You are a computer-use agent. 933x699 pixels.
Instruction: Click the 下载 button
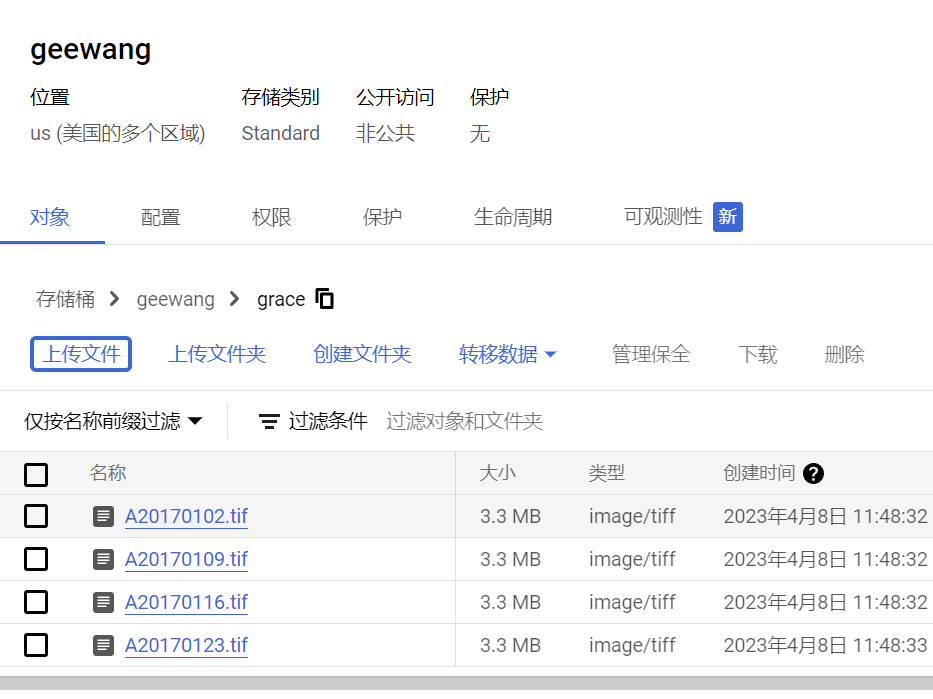click(757, 354)
